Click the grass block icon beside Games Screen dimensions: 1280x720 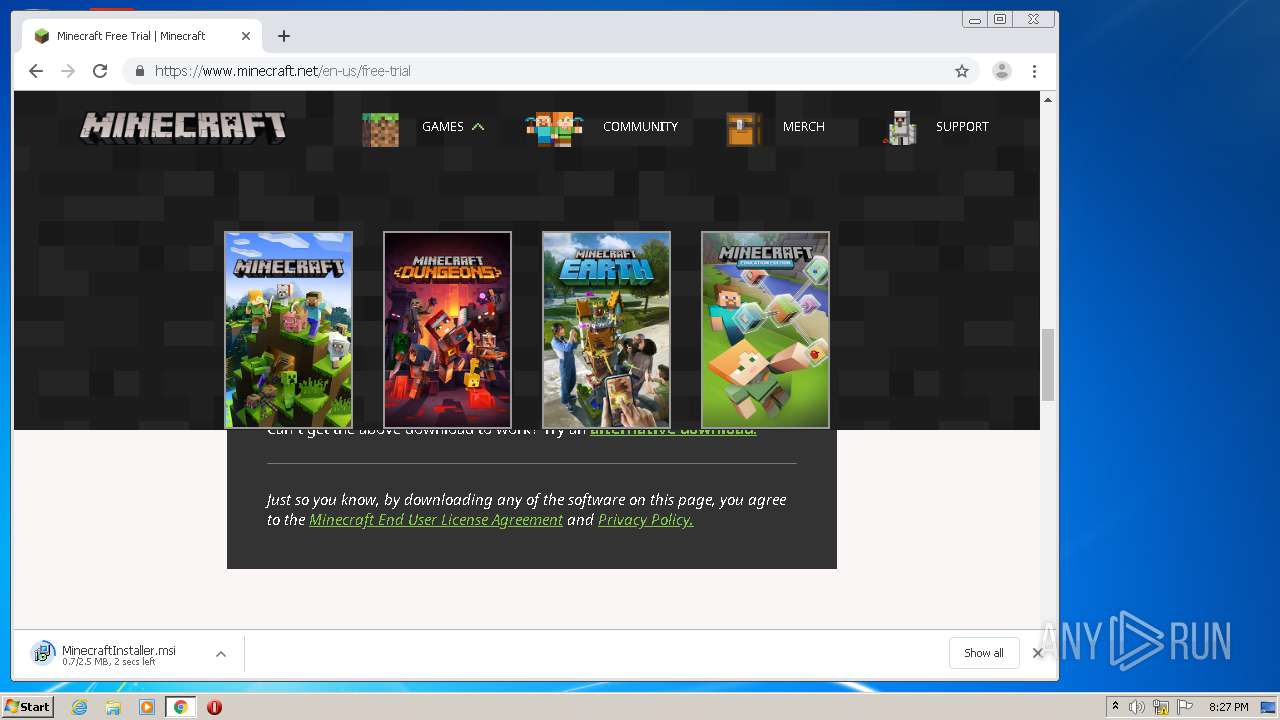(x=380, y=129)
